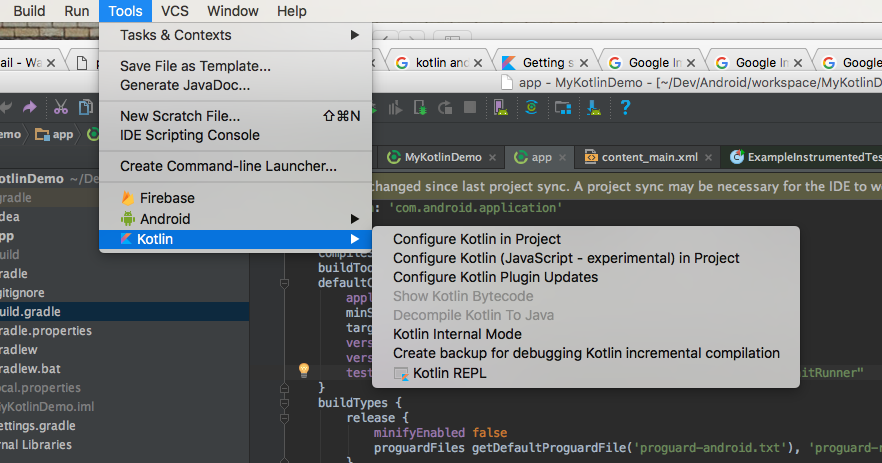Screen dimensions: 882x463
Task: Click the class icon on ExampleInstrumentedTest tab
Action: (x=737, y=157)
